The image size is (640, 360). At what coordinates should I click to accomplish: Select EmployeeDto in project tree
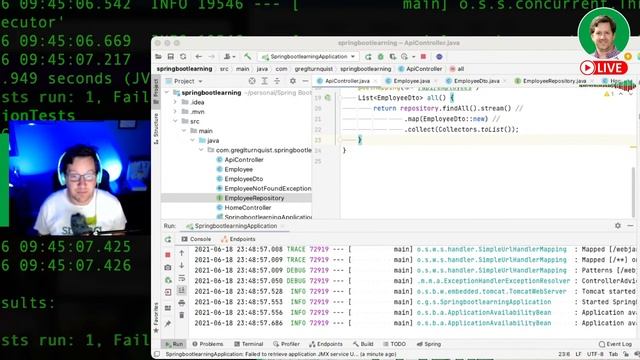point(244,179)
